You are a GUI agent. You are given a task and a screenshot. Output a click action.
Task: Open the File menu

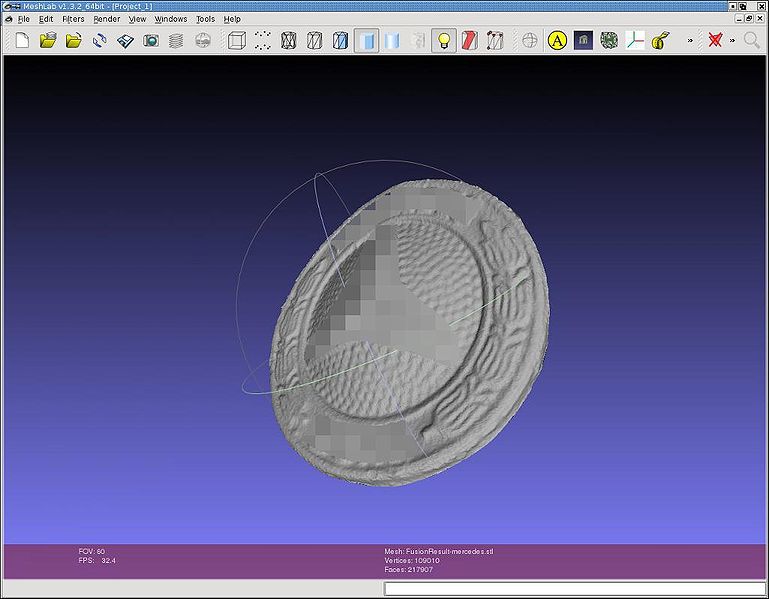pyautogui.click(x=24, y=19)
